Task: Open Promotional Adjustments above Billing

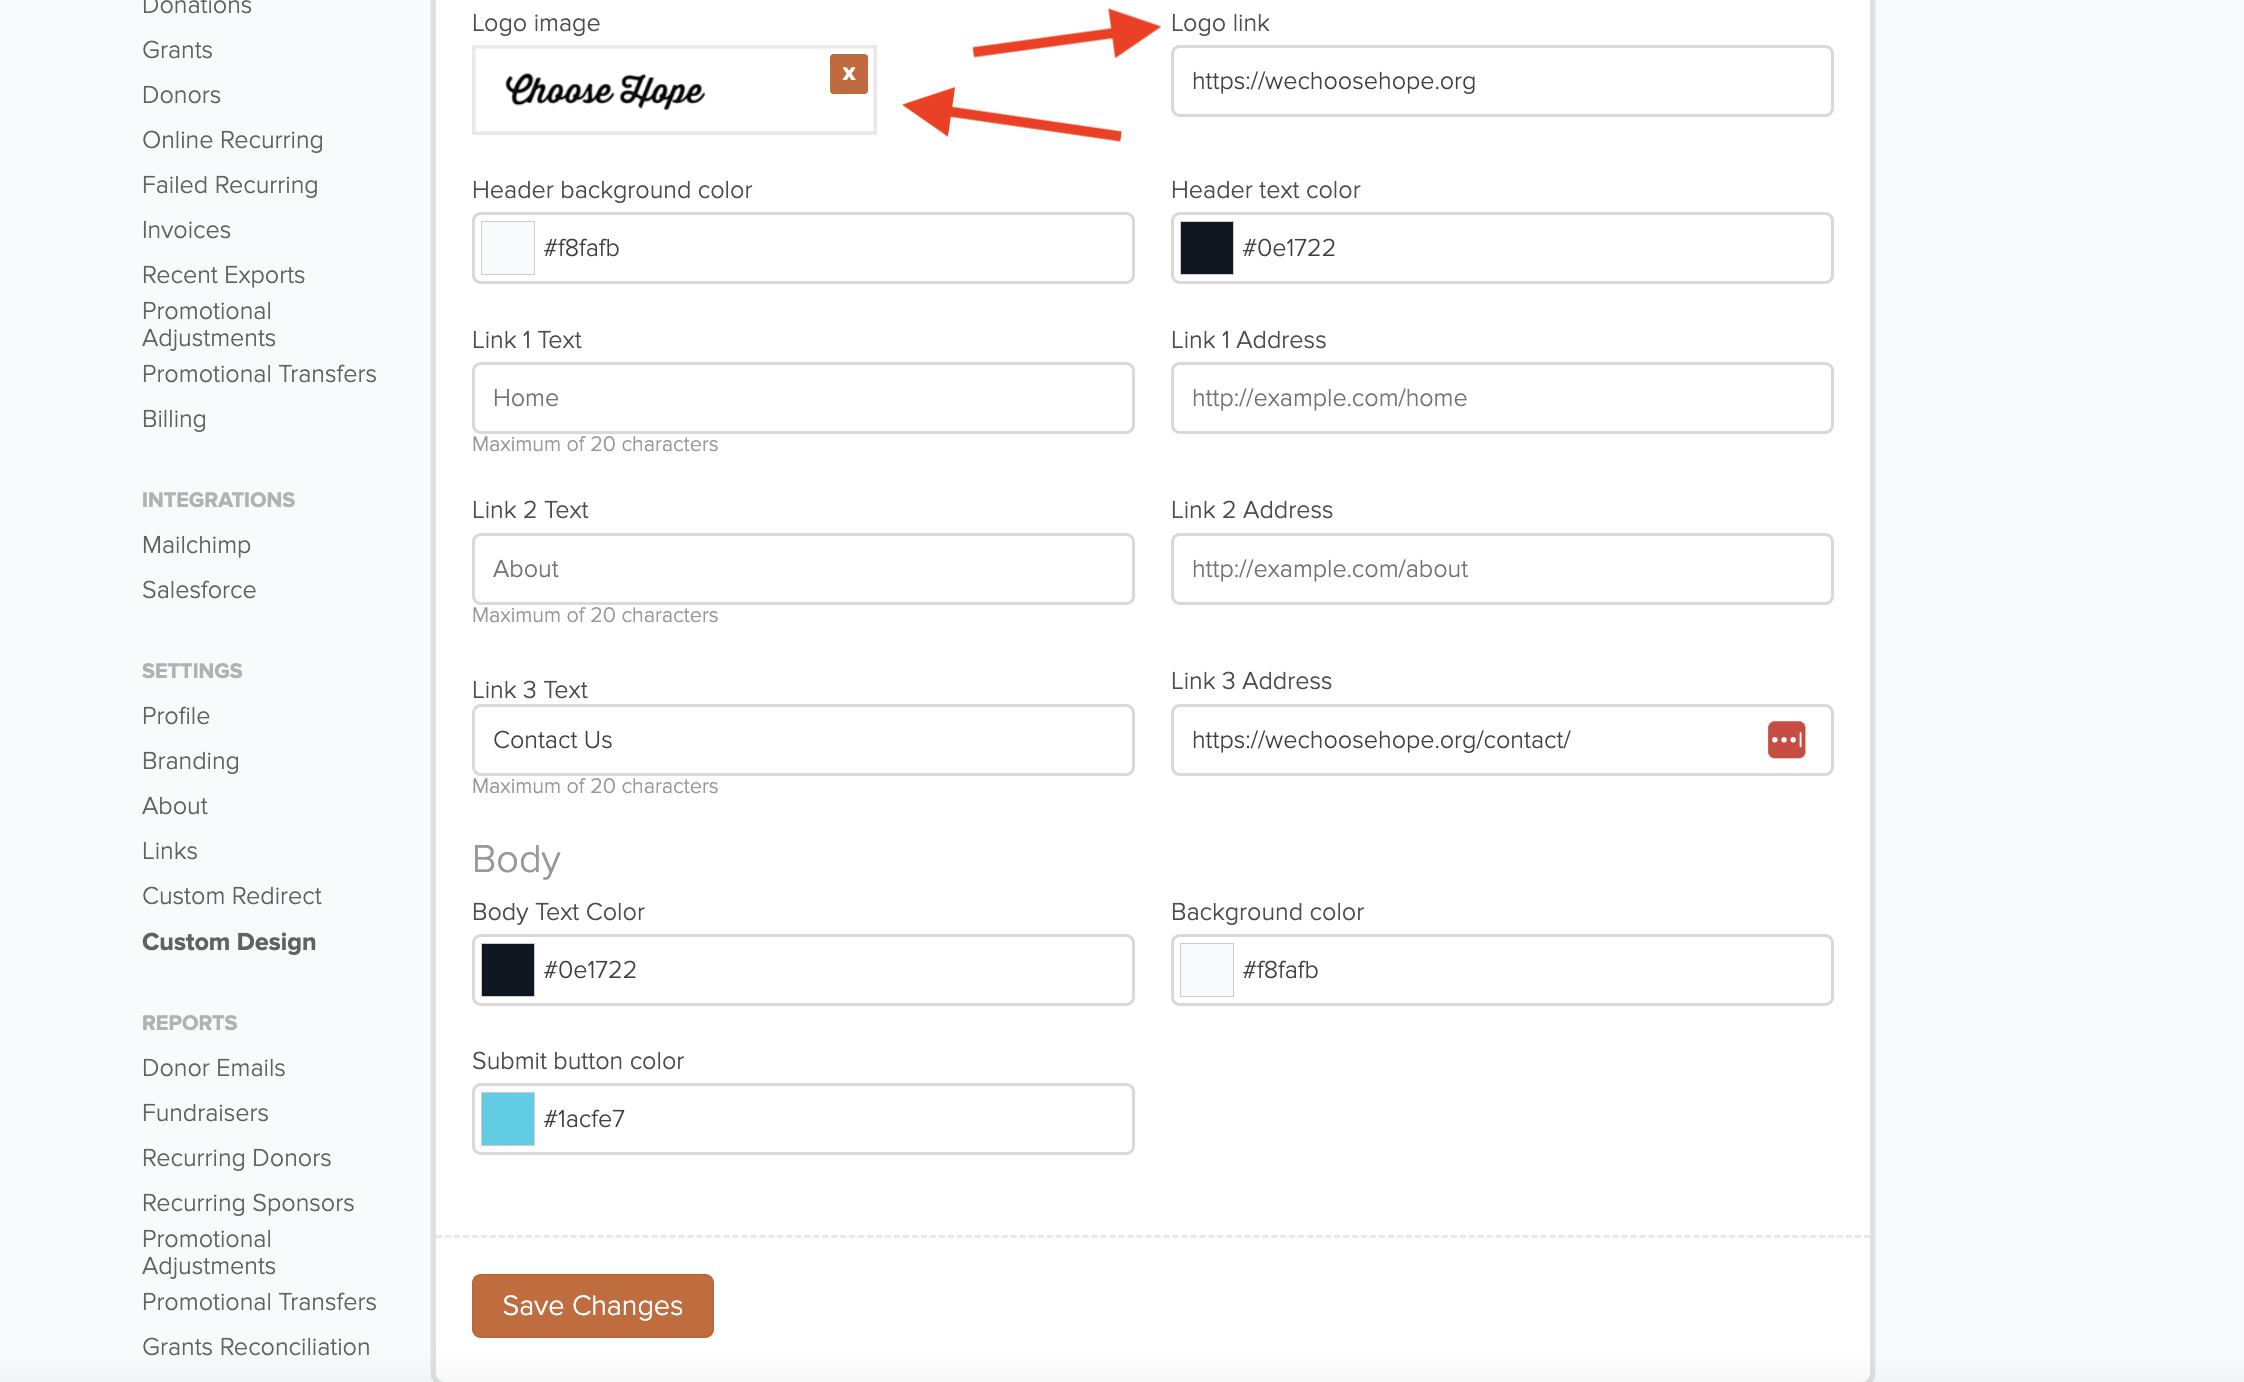Action: point(209,325)
